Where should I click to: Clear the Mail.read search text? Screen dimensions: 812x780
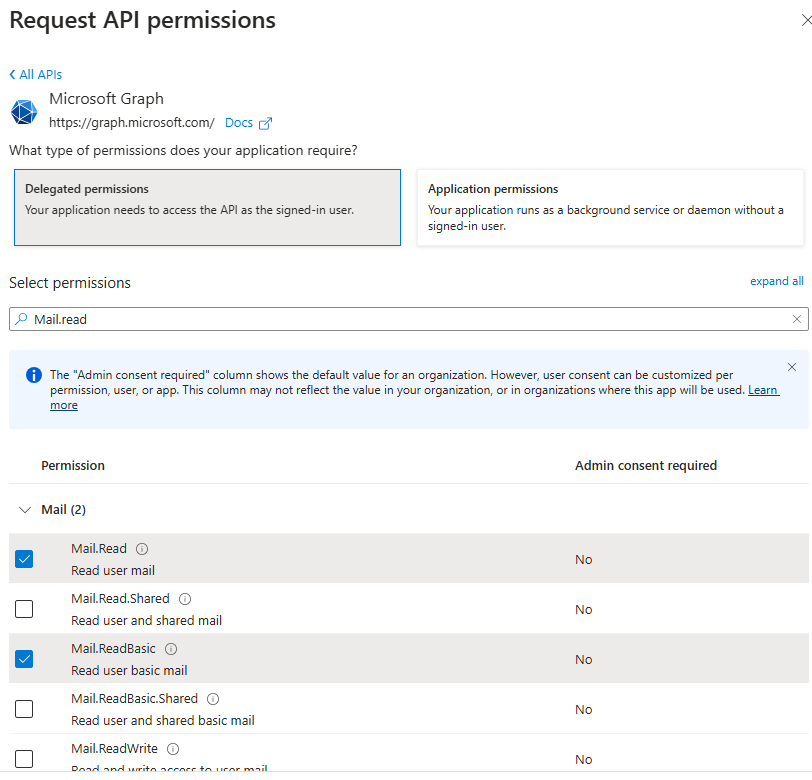pos(796,319)
